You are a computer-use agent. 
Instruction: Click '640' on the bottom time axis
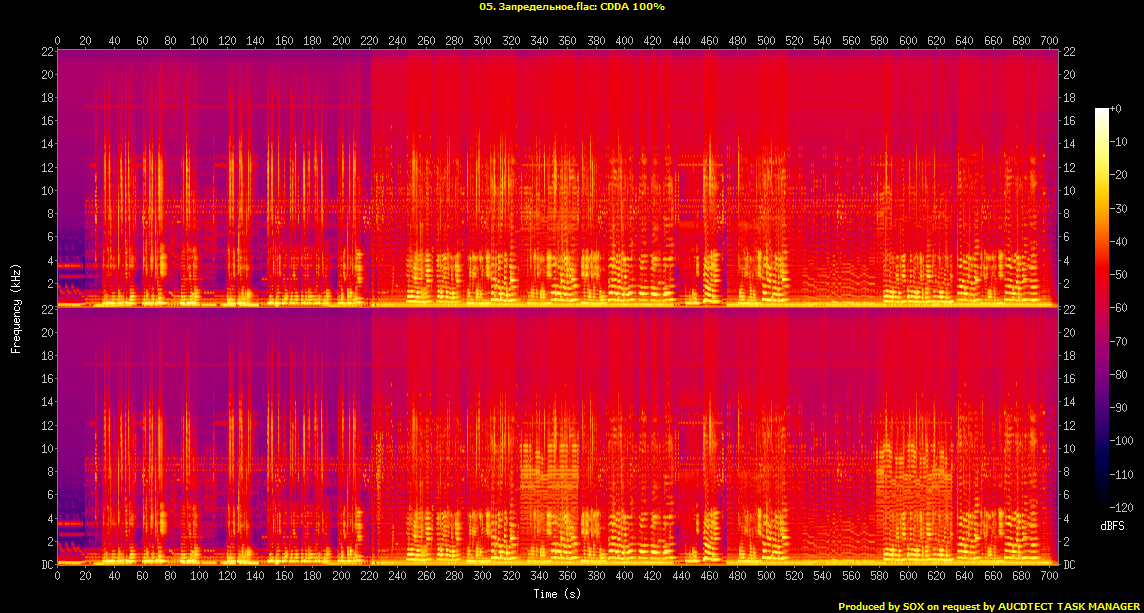click(964, 576)
